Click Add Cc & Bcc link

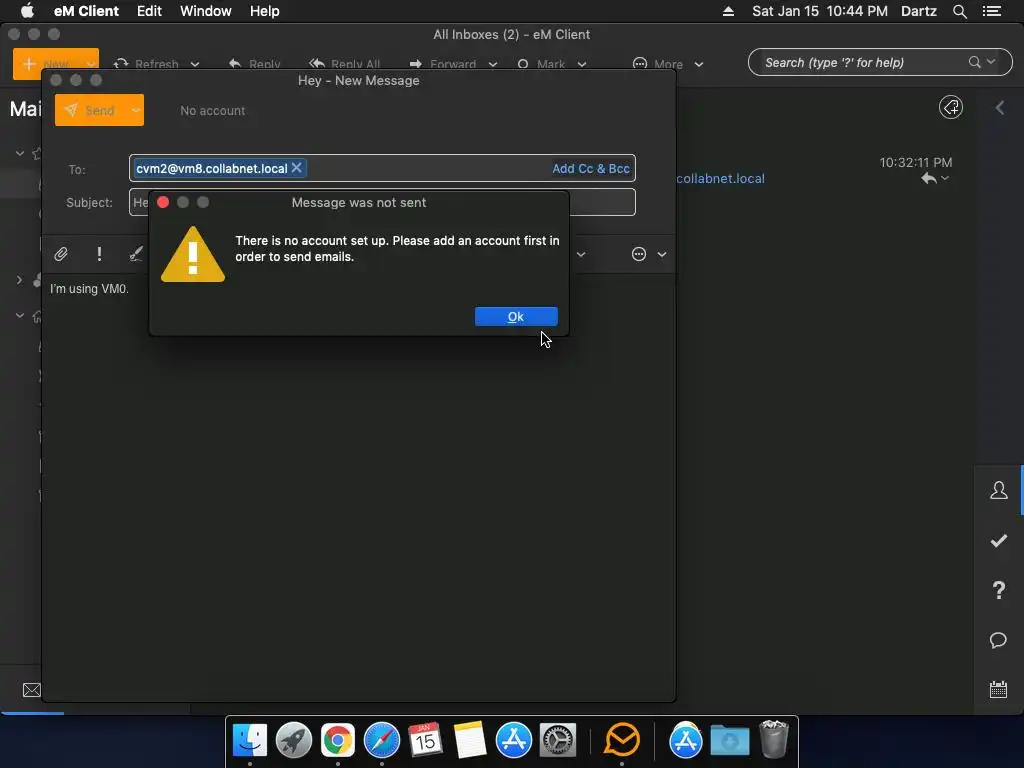(590, 168)
